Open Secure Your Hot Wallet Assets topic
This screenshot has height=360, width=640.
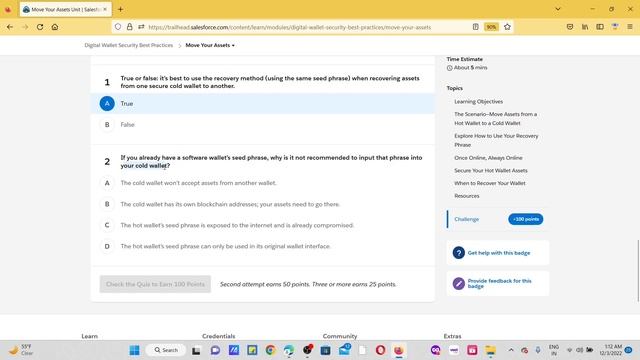click(x=491, y=170)
